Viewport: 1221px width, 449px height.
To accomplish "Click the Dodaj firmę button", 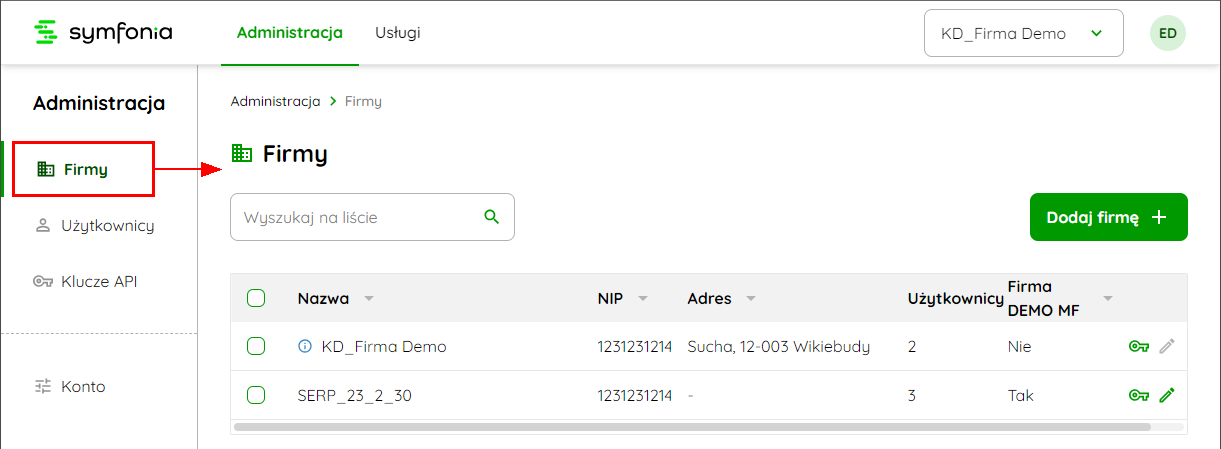I will [1109, 217].
